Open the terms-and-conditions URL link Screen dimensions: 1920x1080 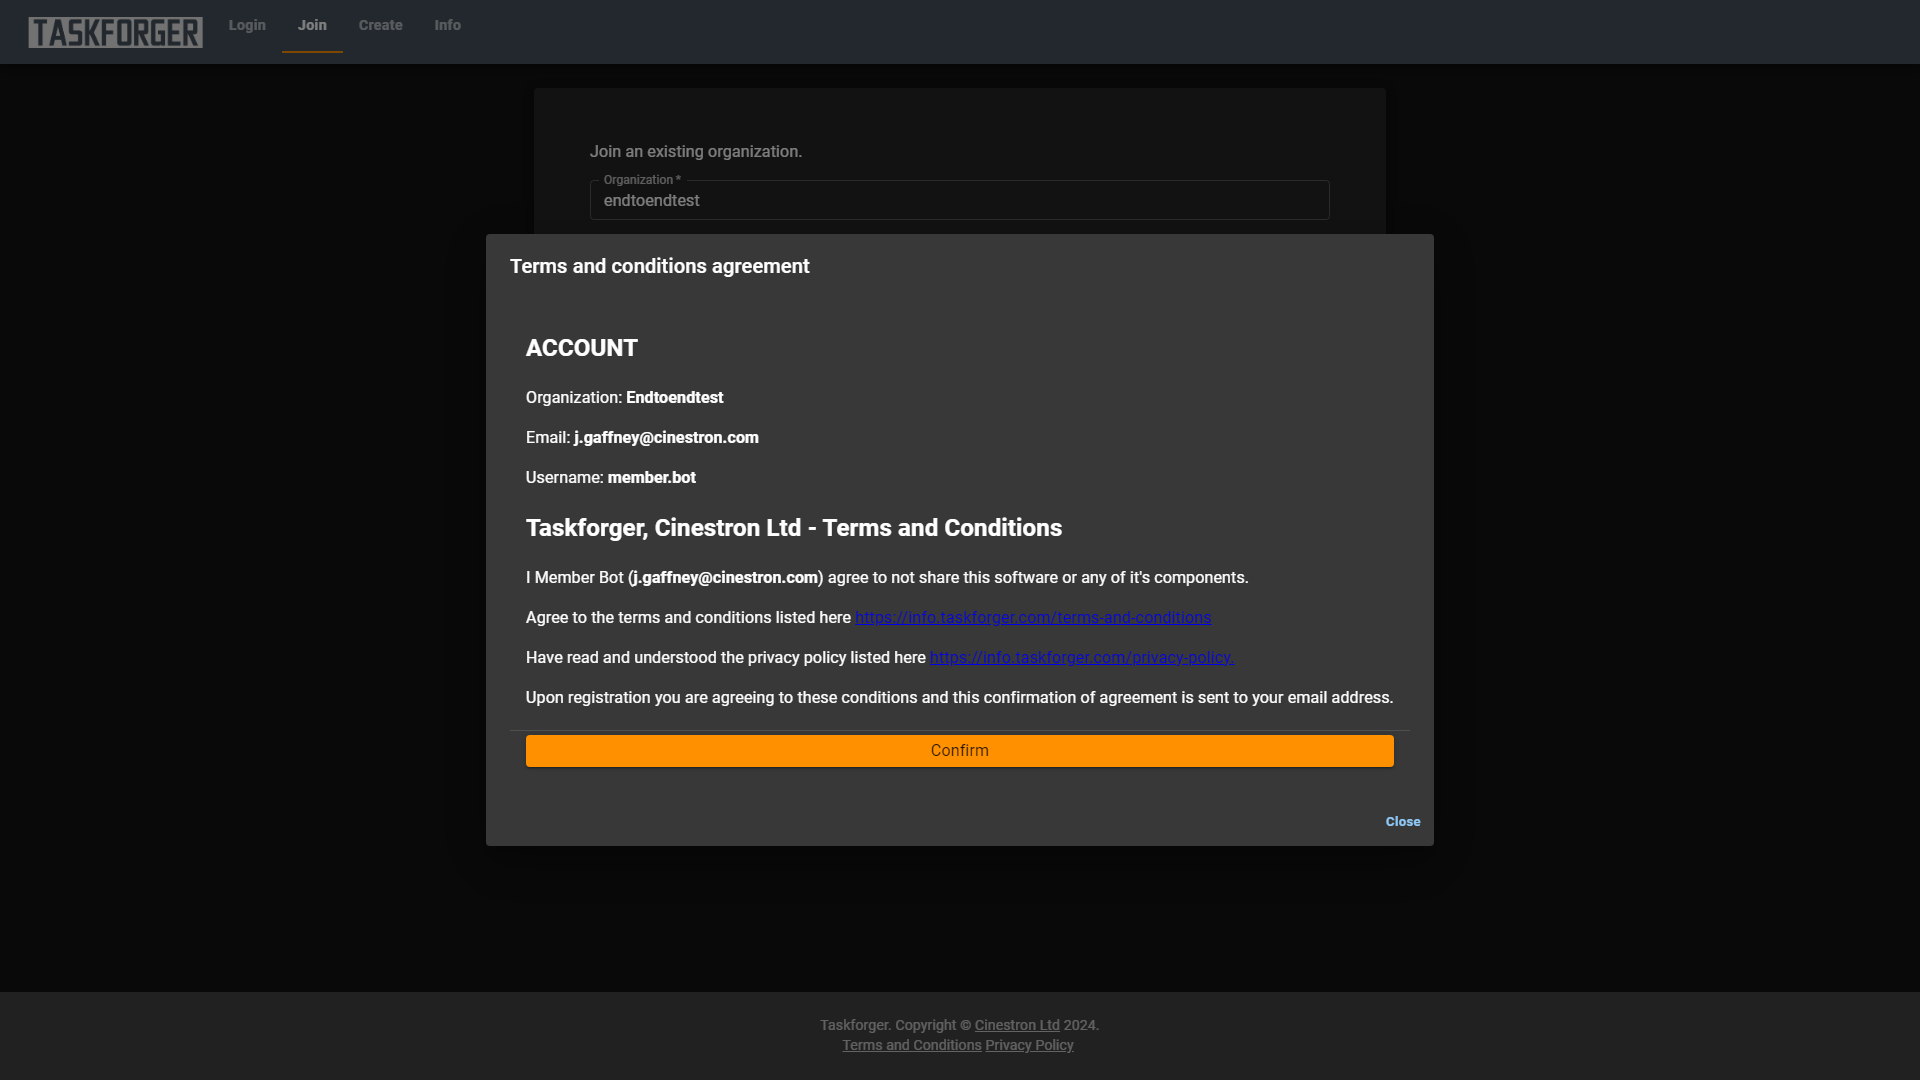click(1032, 618)
